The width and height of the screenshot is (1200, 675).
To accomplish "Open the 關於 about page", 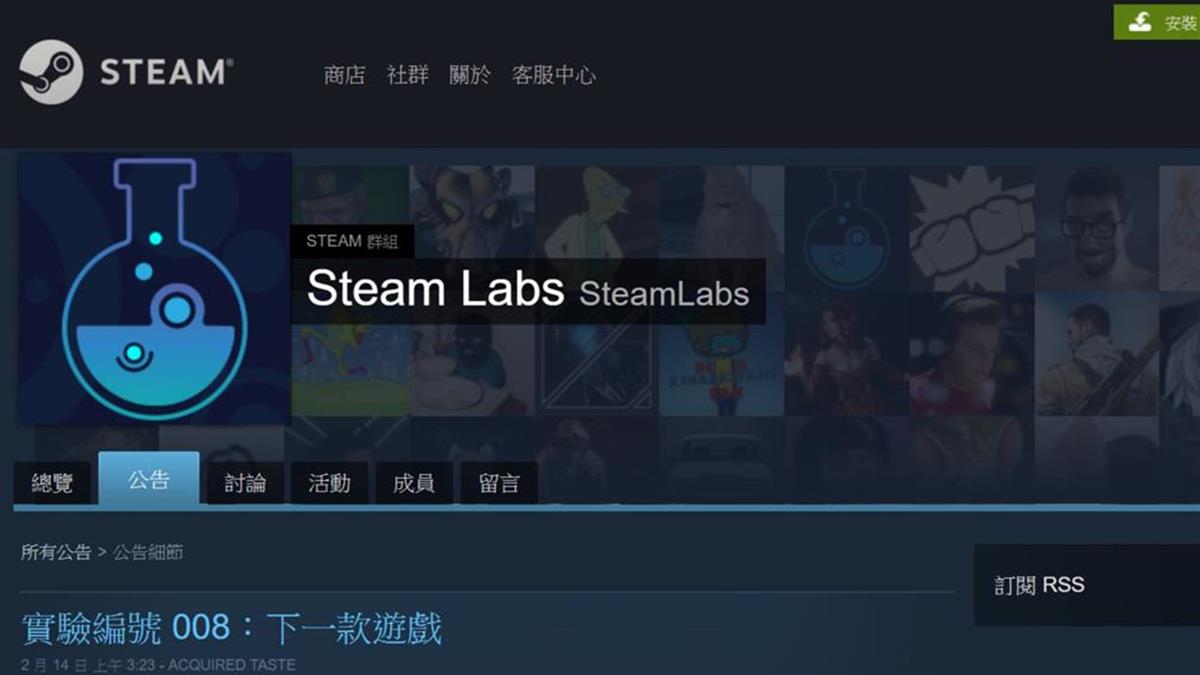I will click(470, 75).
